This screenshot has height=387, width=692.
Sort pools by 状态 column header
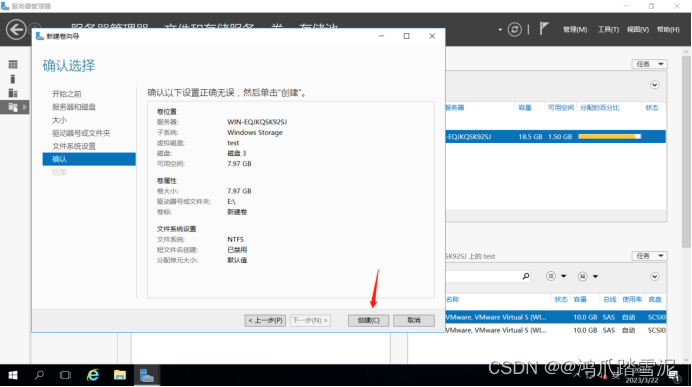coord(651,108)
